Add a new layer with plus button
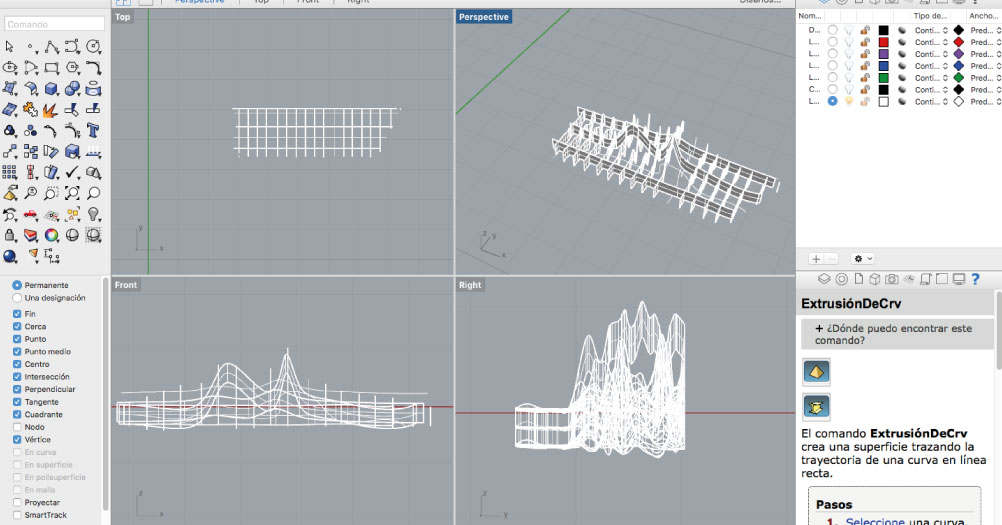 [x=815, y=259]
